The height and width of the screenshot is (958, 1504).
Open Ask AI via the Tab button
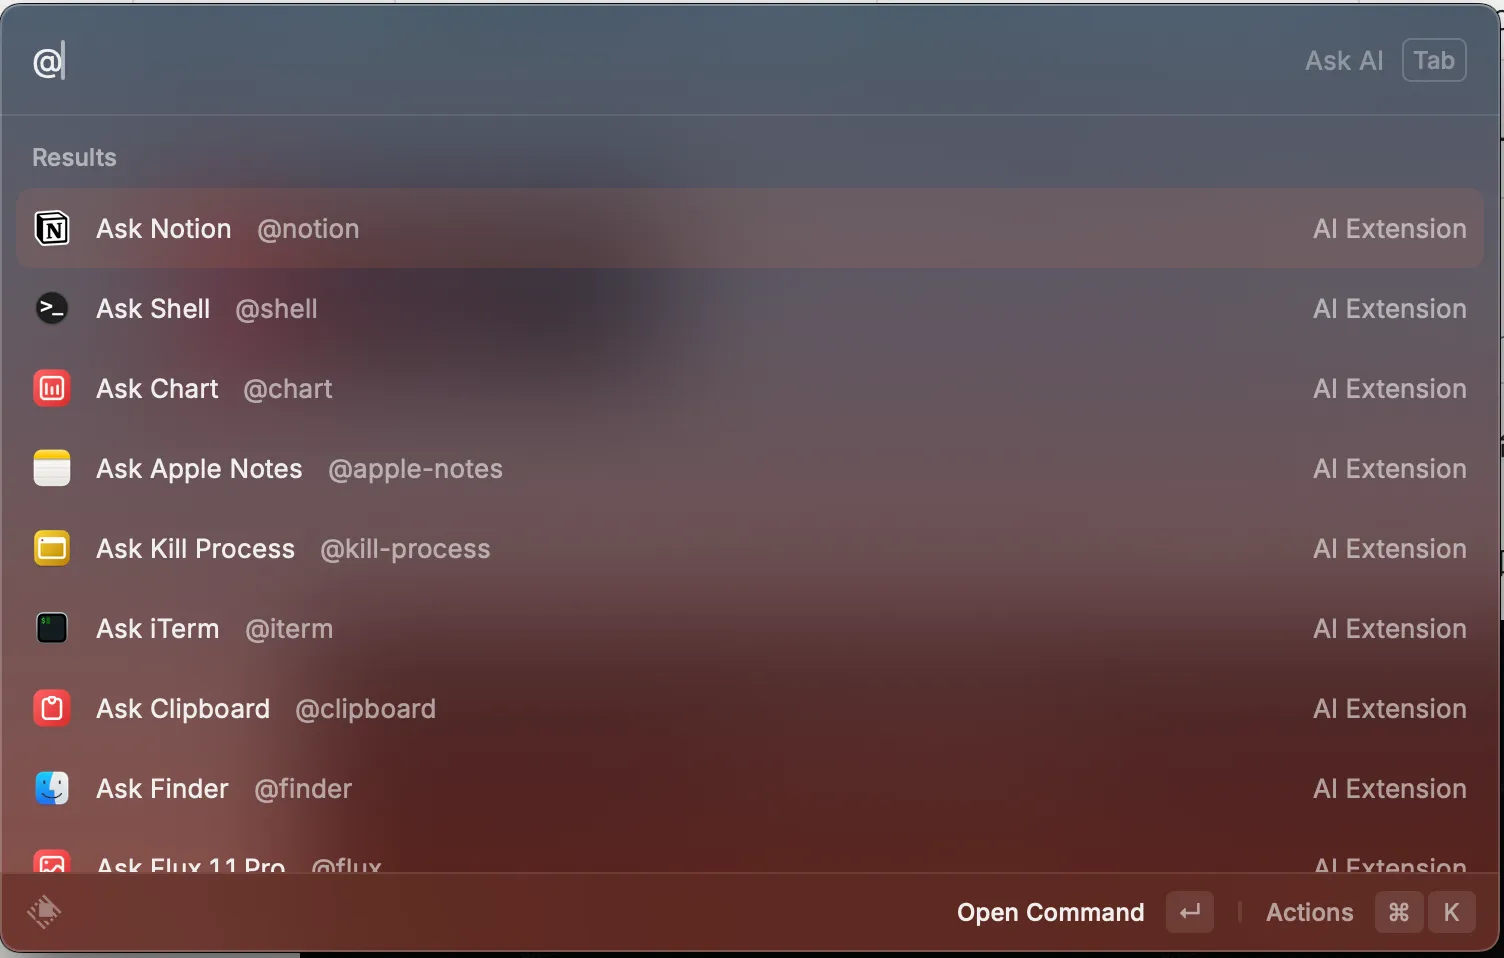pos(1434,61)
